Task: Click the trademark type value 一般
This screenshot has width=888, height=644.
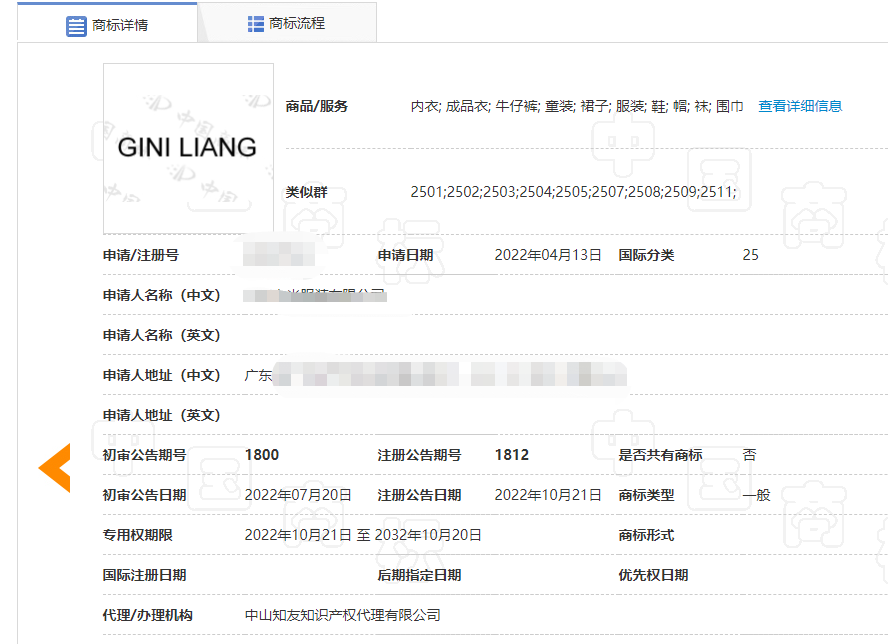Action: (756, 495)
